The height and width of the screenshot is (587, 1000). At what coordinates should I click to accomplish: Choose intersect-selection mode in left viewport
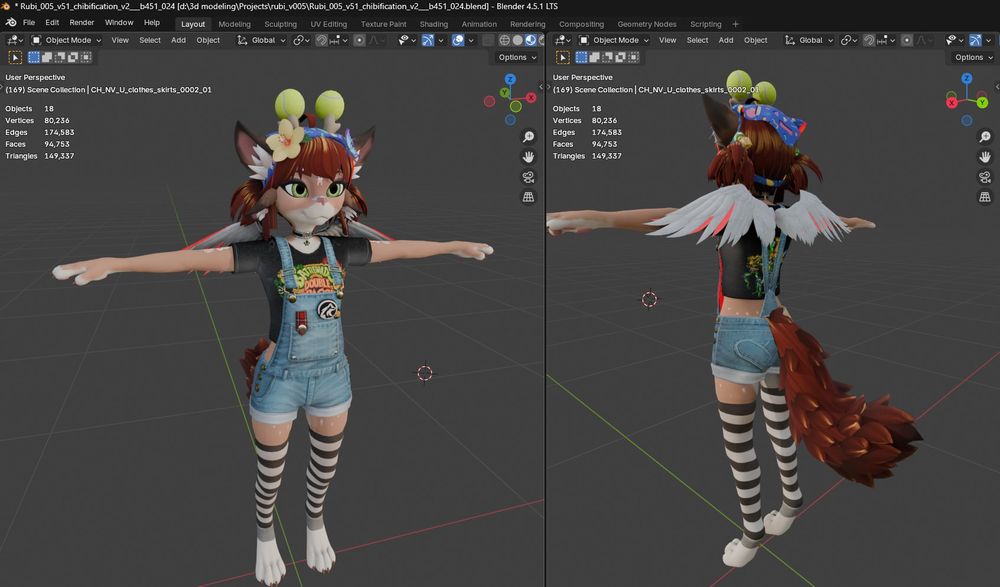click(86, 57)
